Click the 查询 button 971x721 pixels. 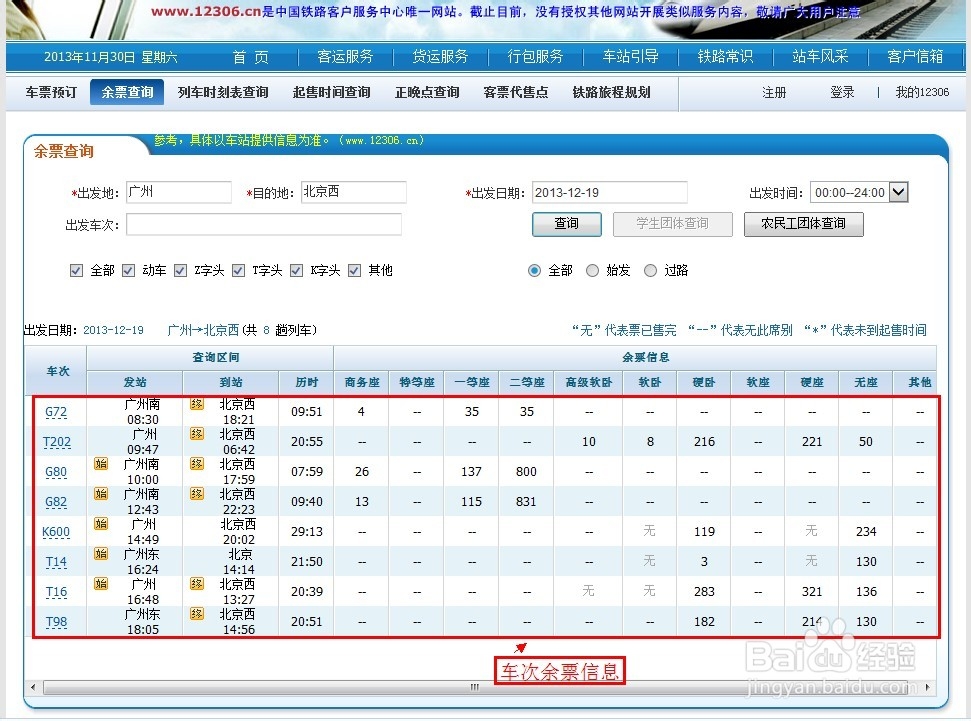click(x=567, y=224)
